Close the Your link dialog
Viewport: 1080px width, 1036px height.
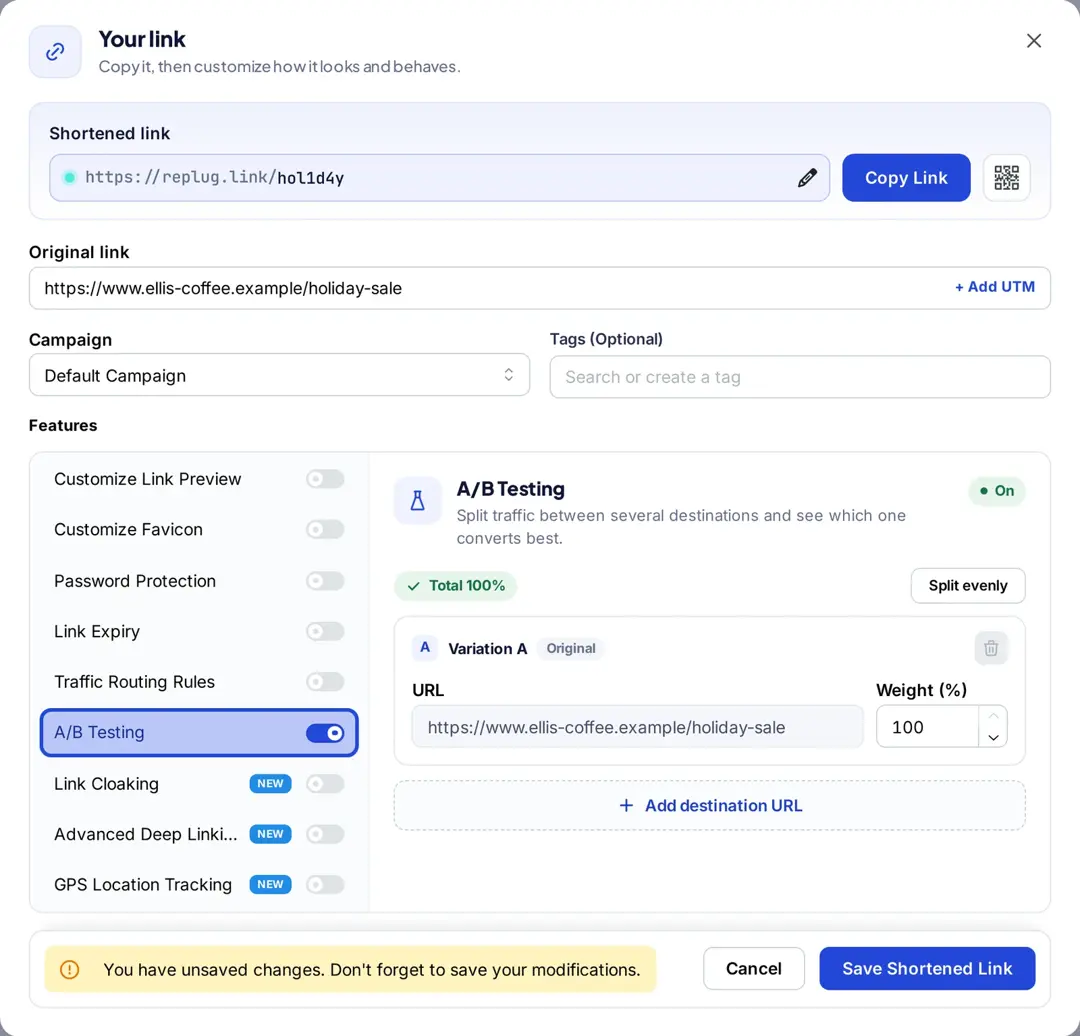[x=1033, y=41]
